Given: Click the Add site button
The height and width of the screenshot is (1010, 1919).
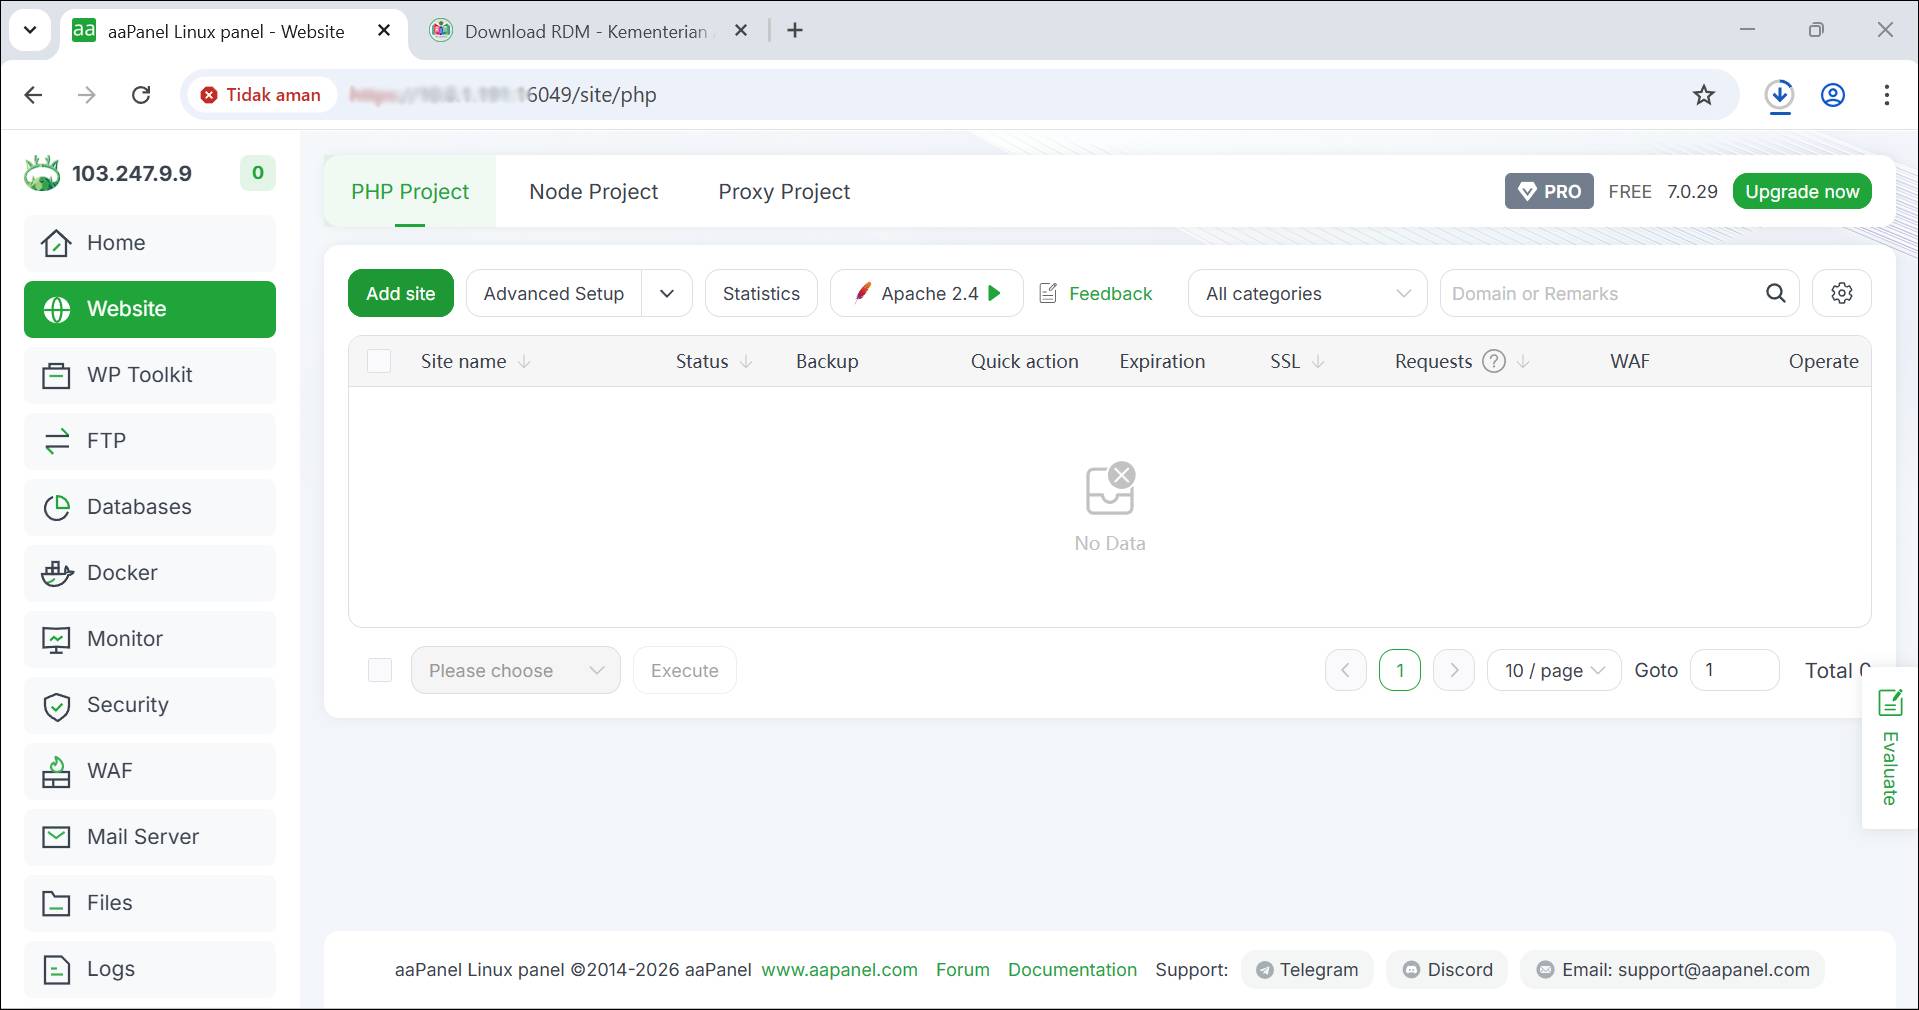Looking at the screenshot, I should pyautogui.click(x=400, y=293).
